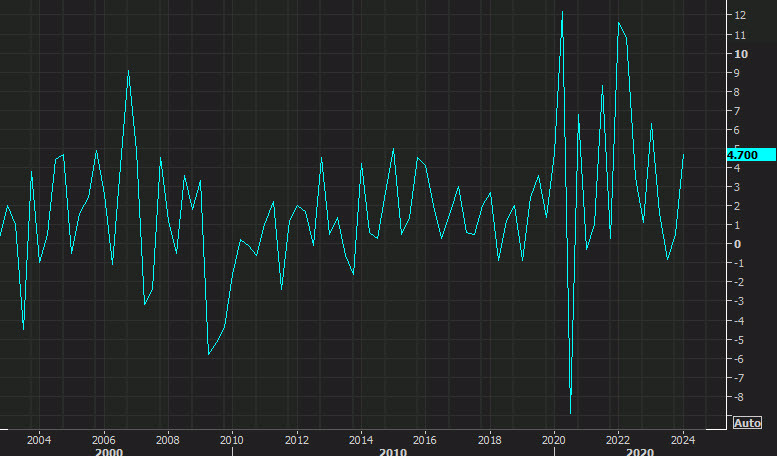Click the 6 value on y-axis

coord(737,130)
